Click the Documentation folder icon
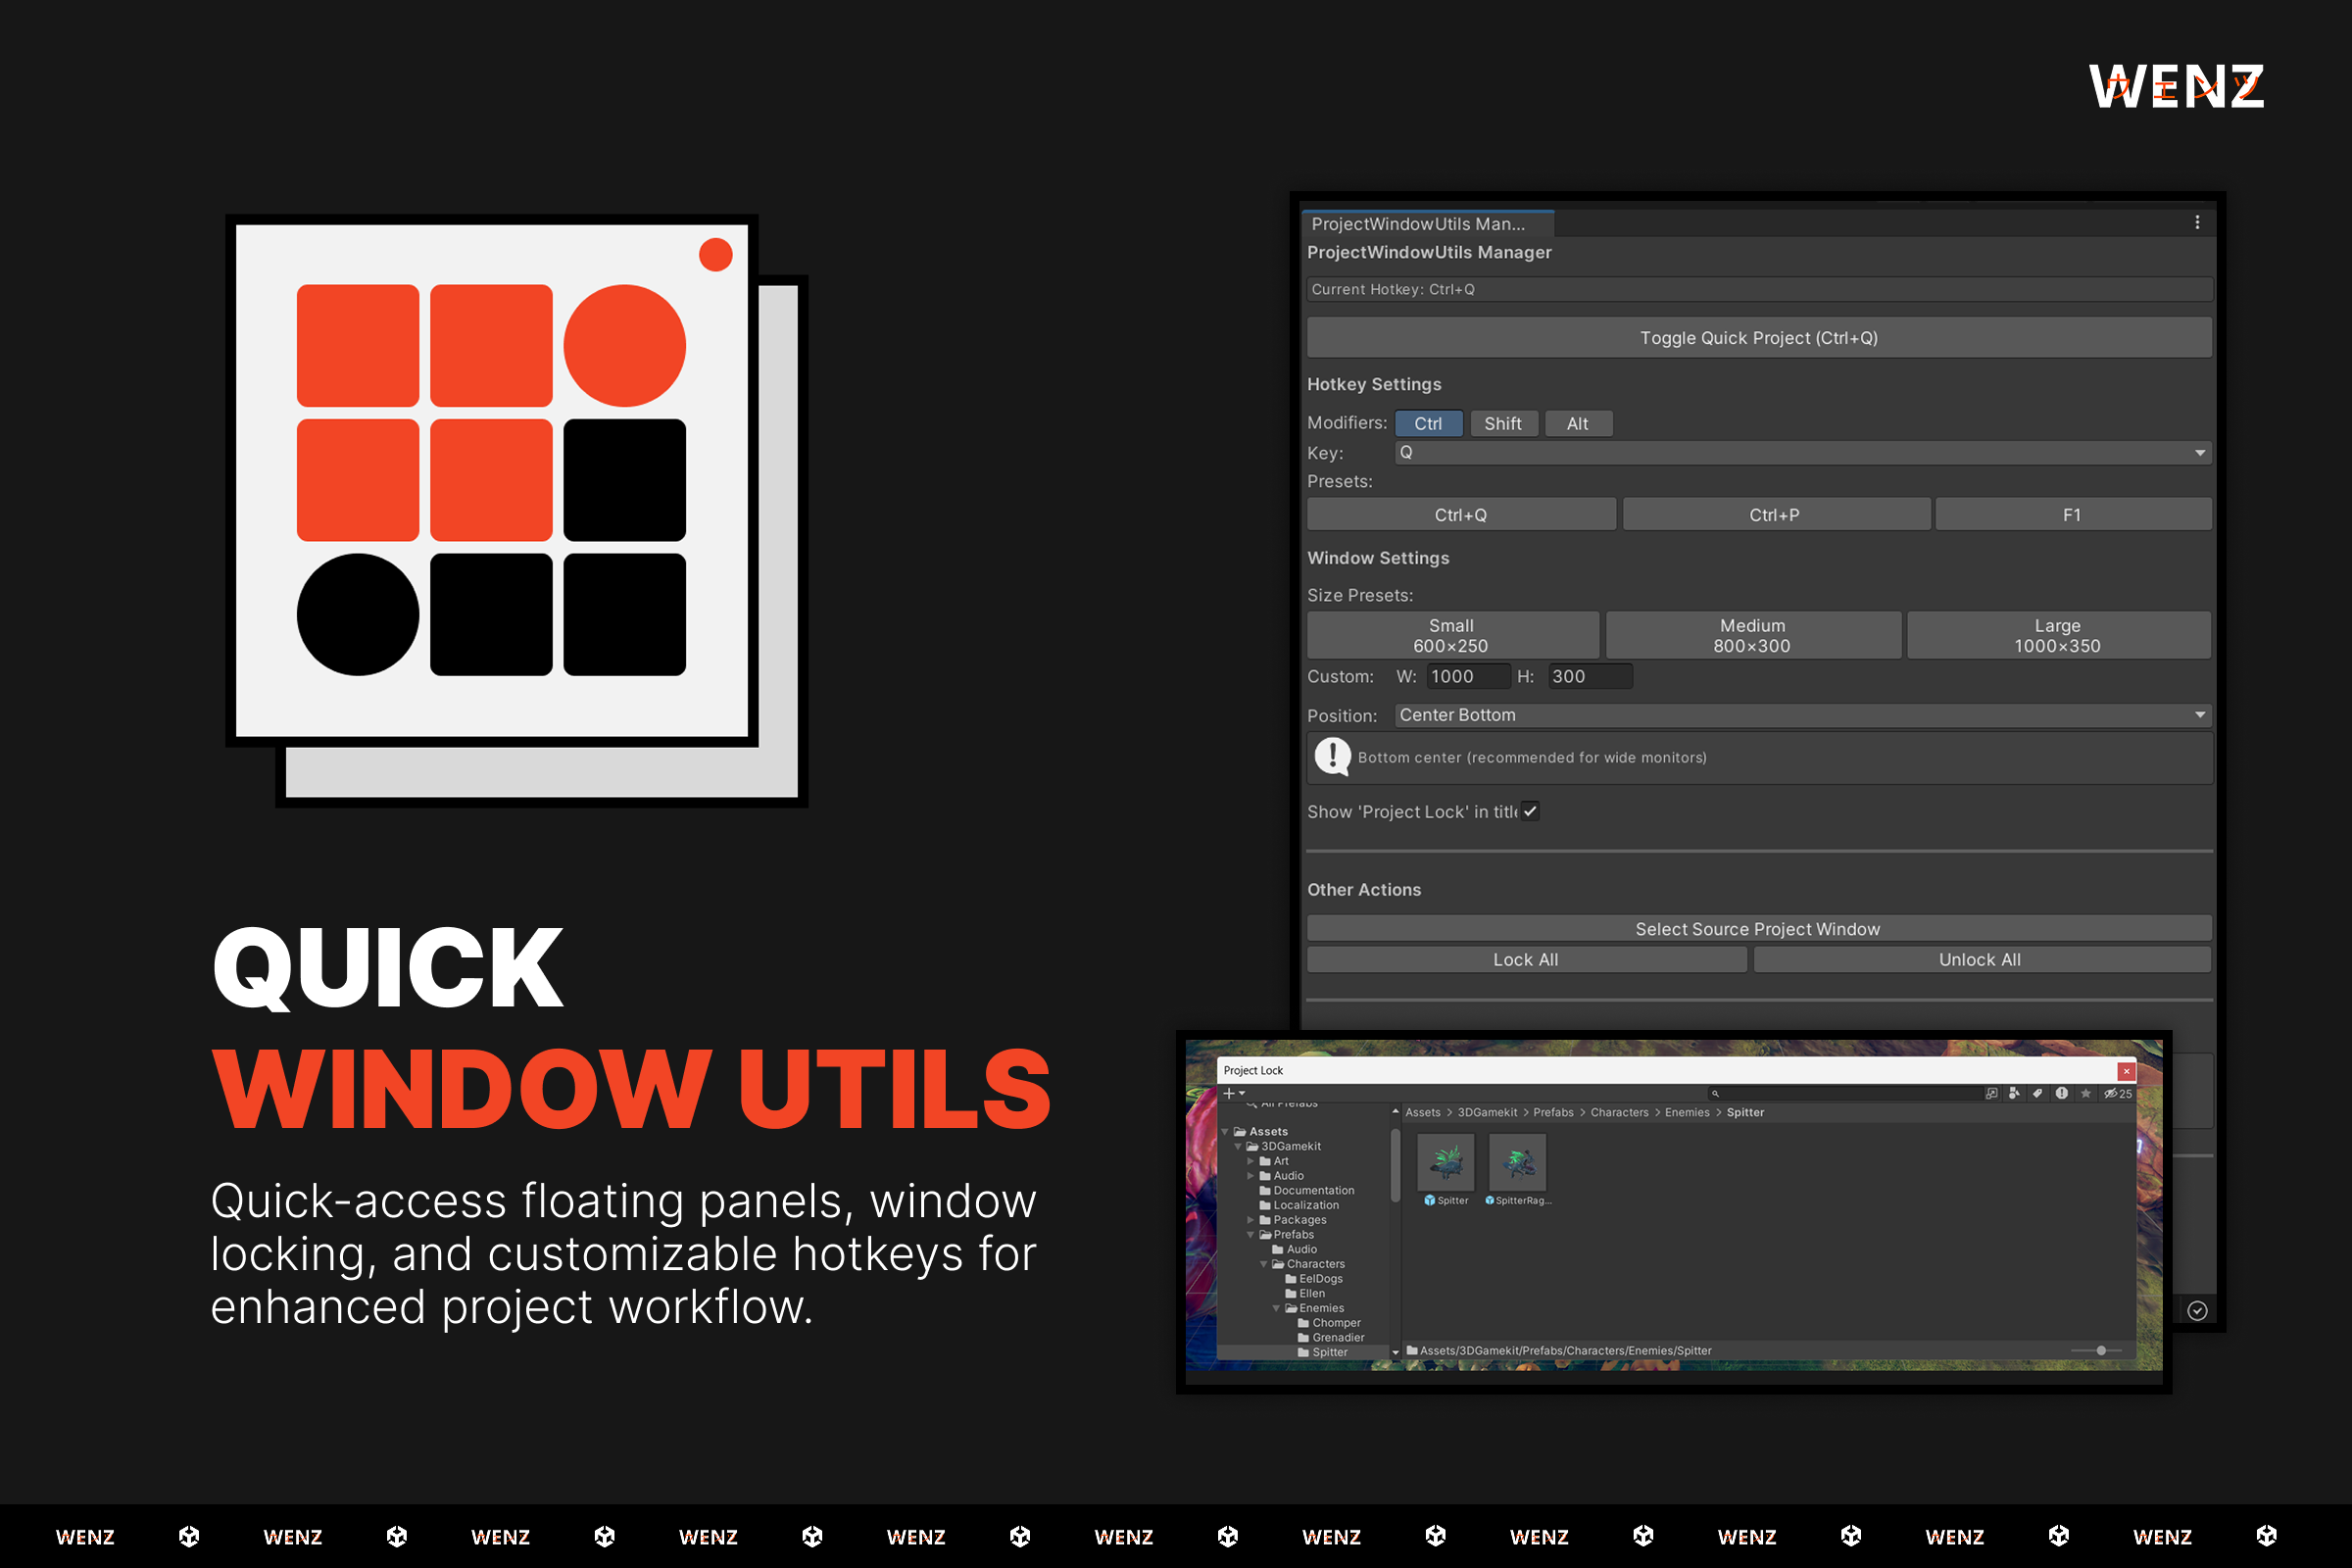The width and height of the screenshot is (2352, 1568). click(x=1265, y=1191)
